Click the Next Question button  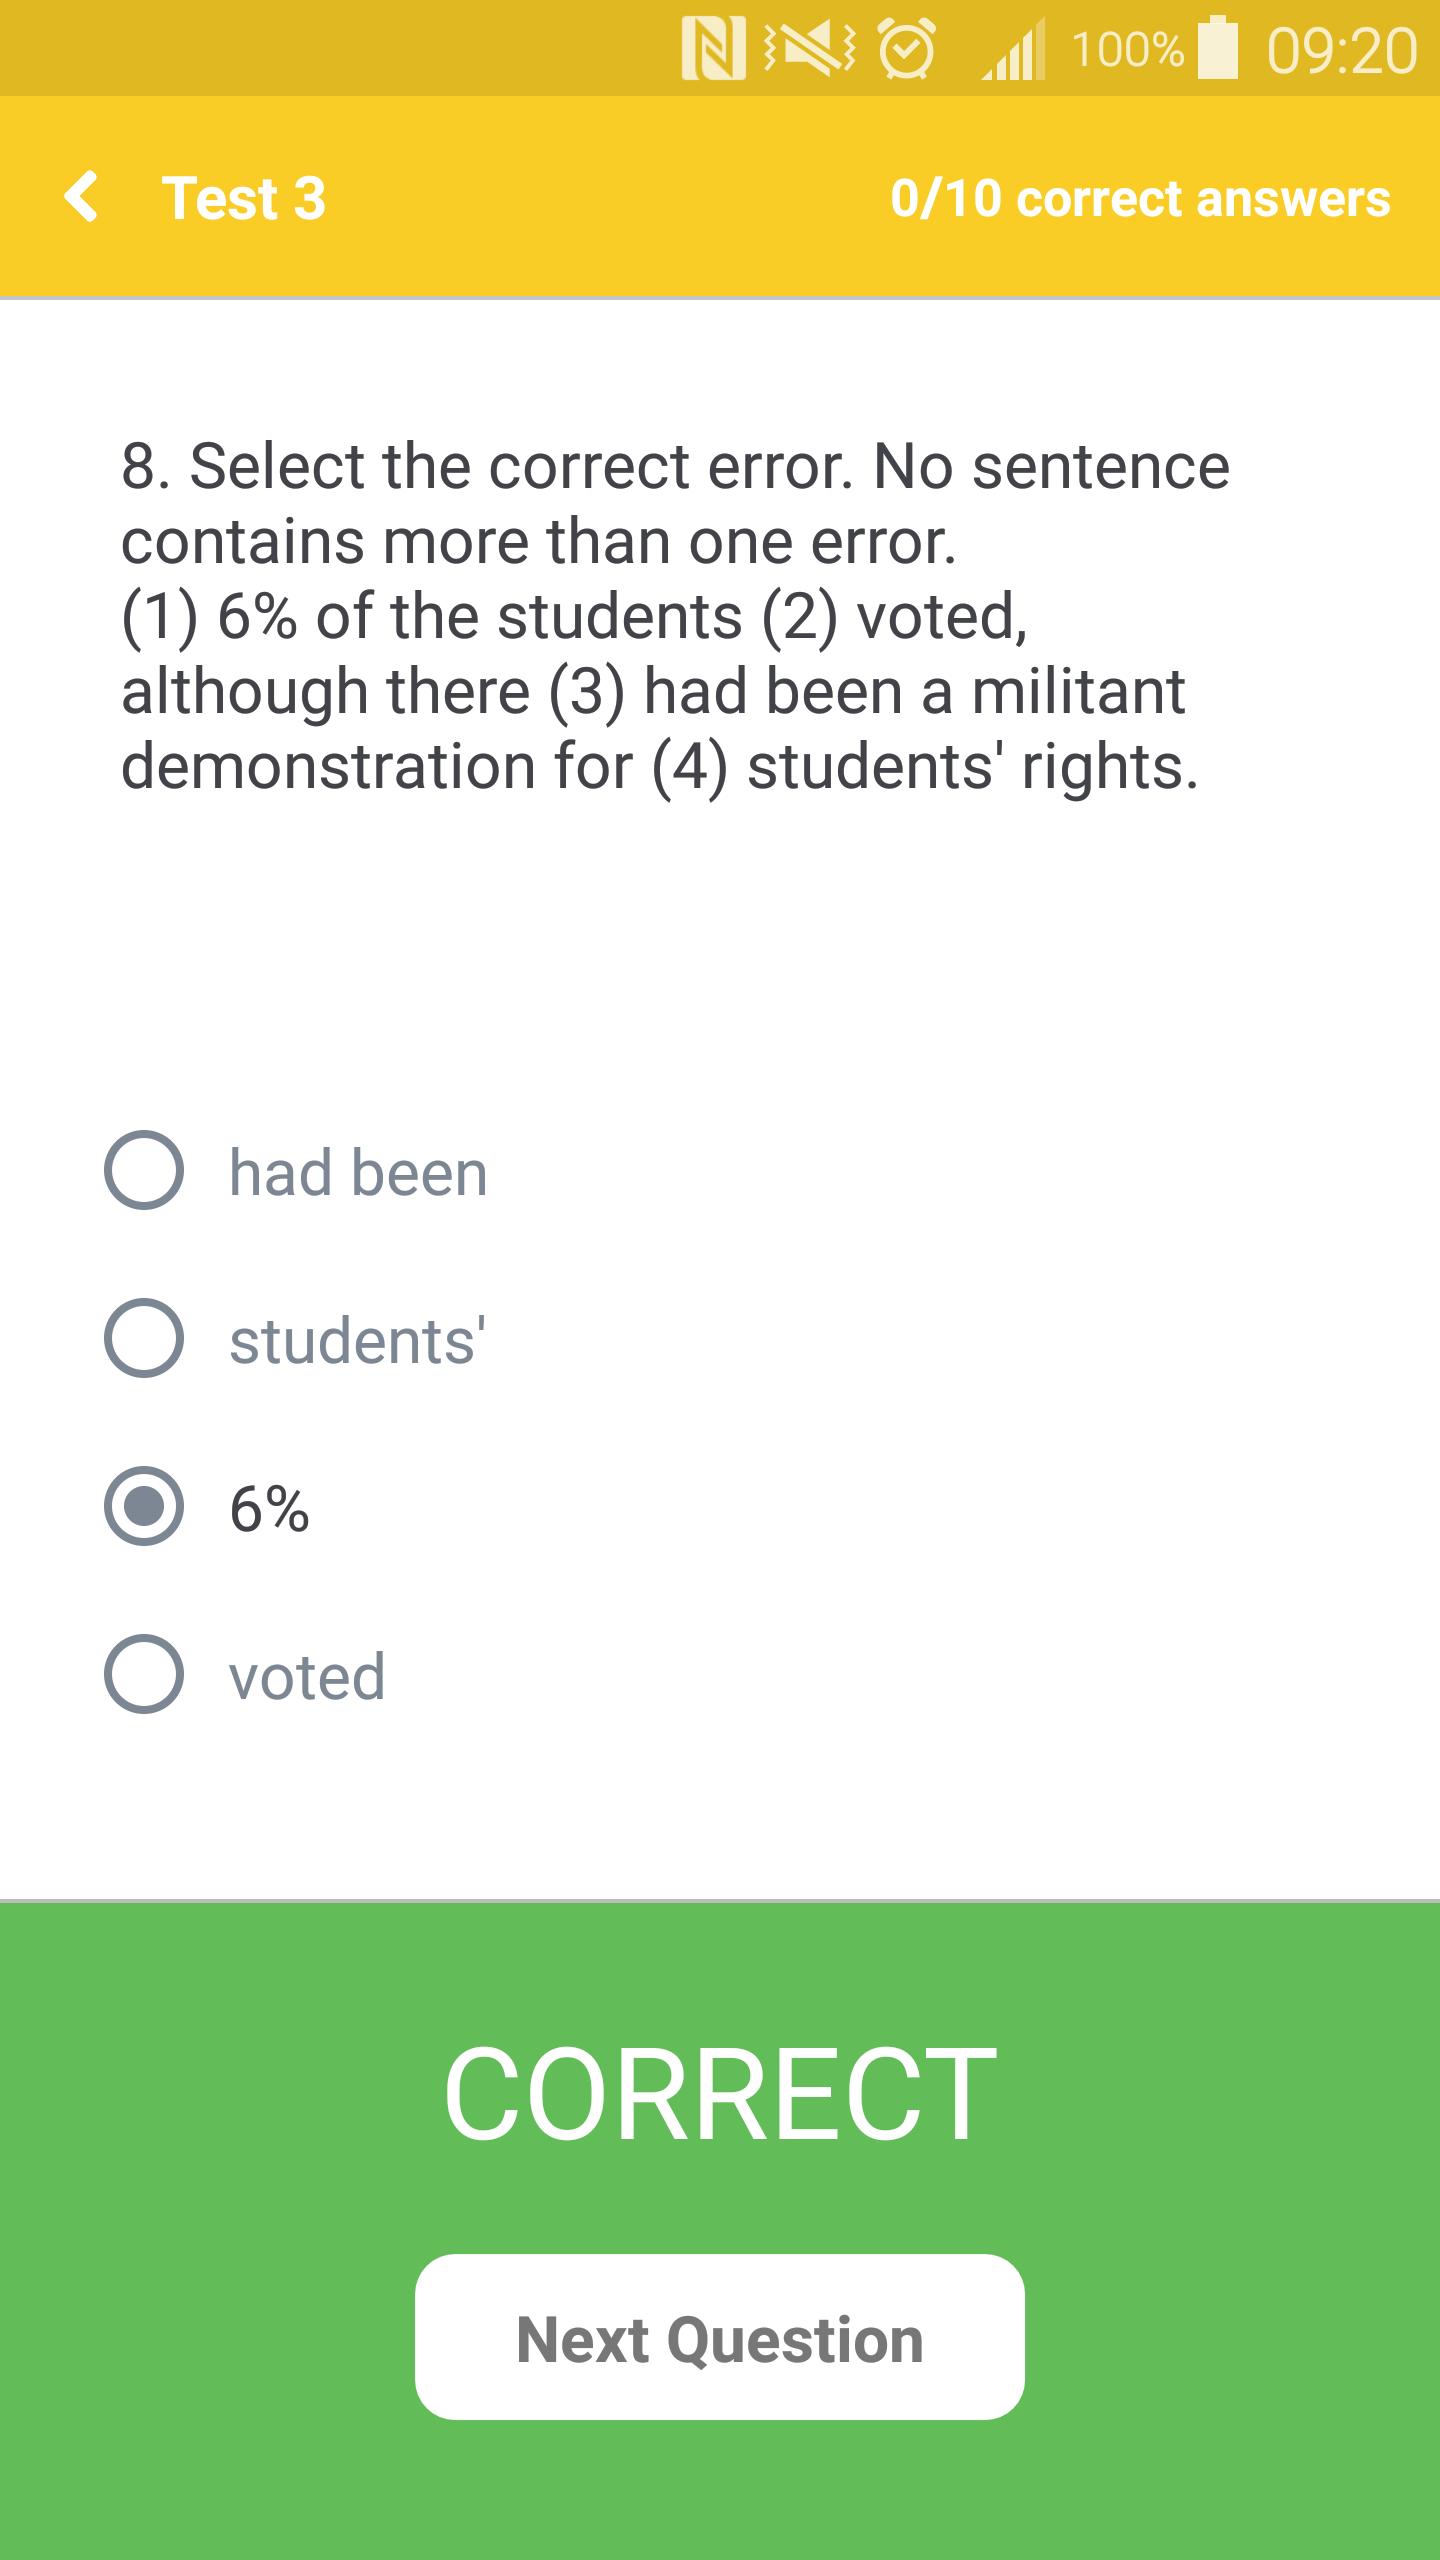tap(720, 2337)
